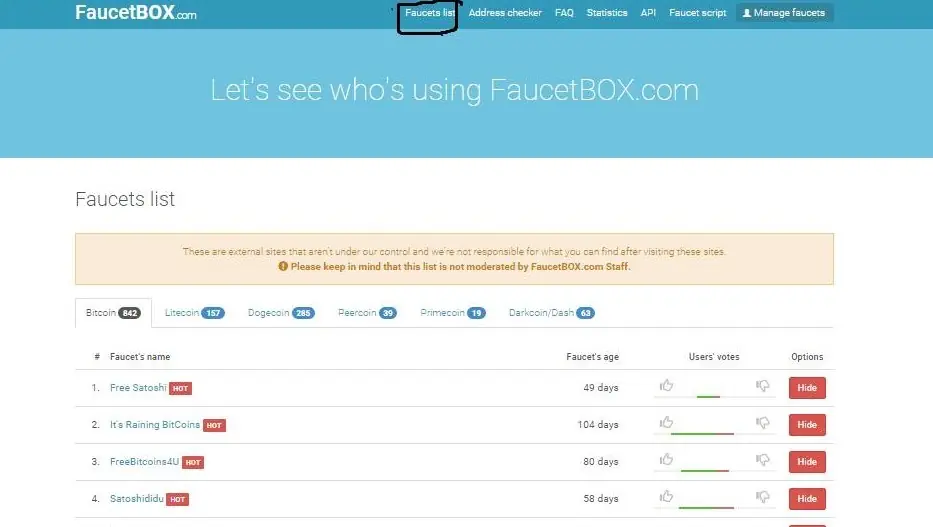Click the 49 days age cell
933x527 pixels.
(600, 388)
